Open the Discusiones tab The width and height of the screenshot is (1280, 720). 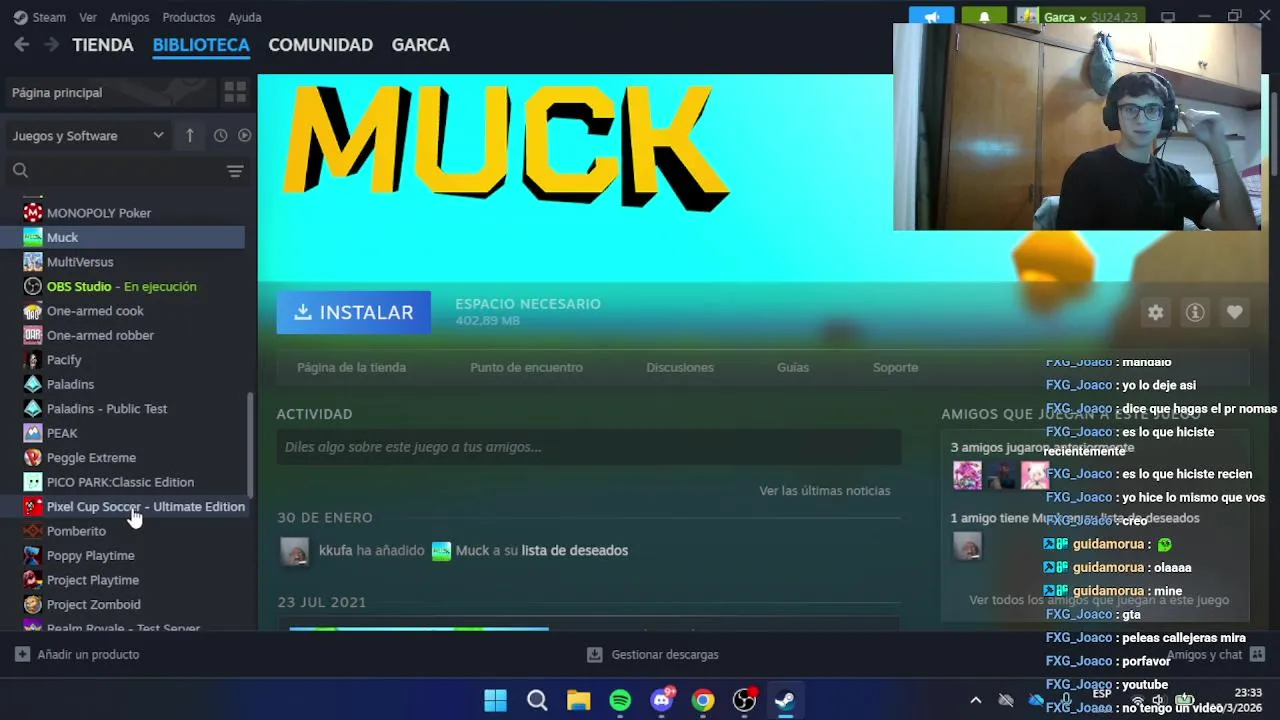(x=679, y=367)
